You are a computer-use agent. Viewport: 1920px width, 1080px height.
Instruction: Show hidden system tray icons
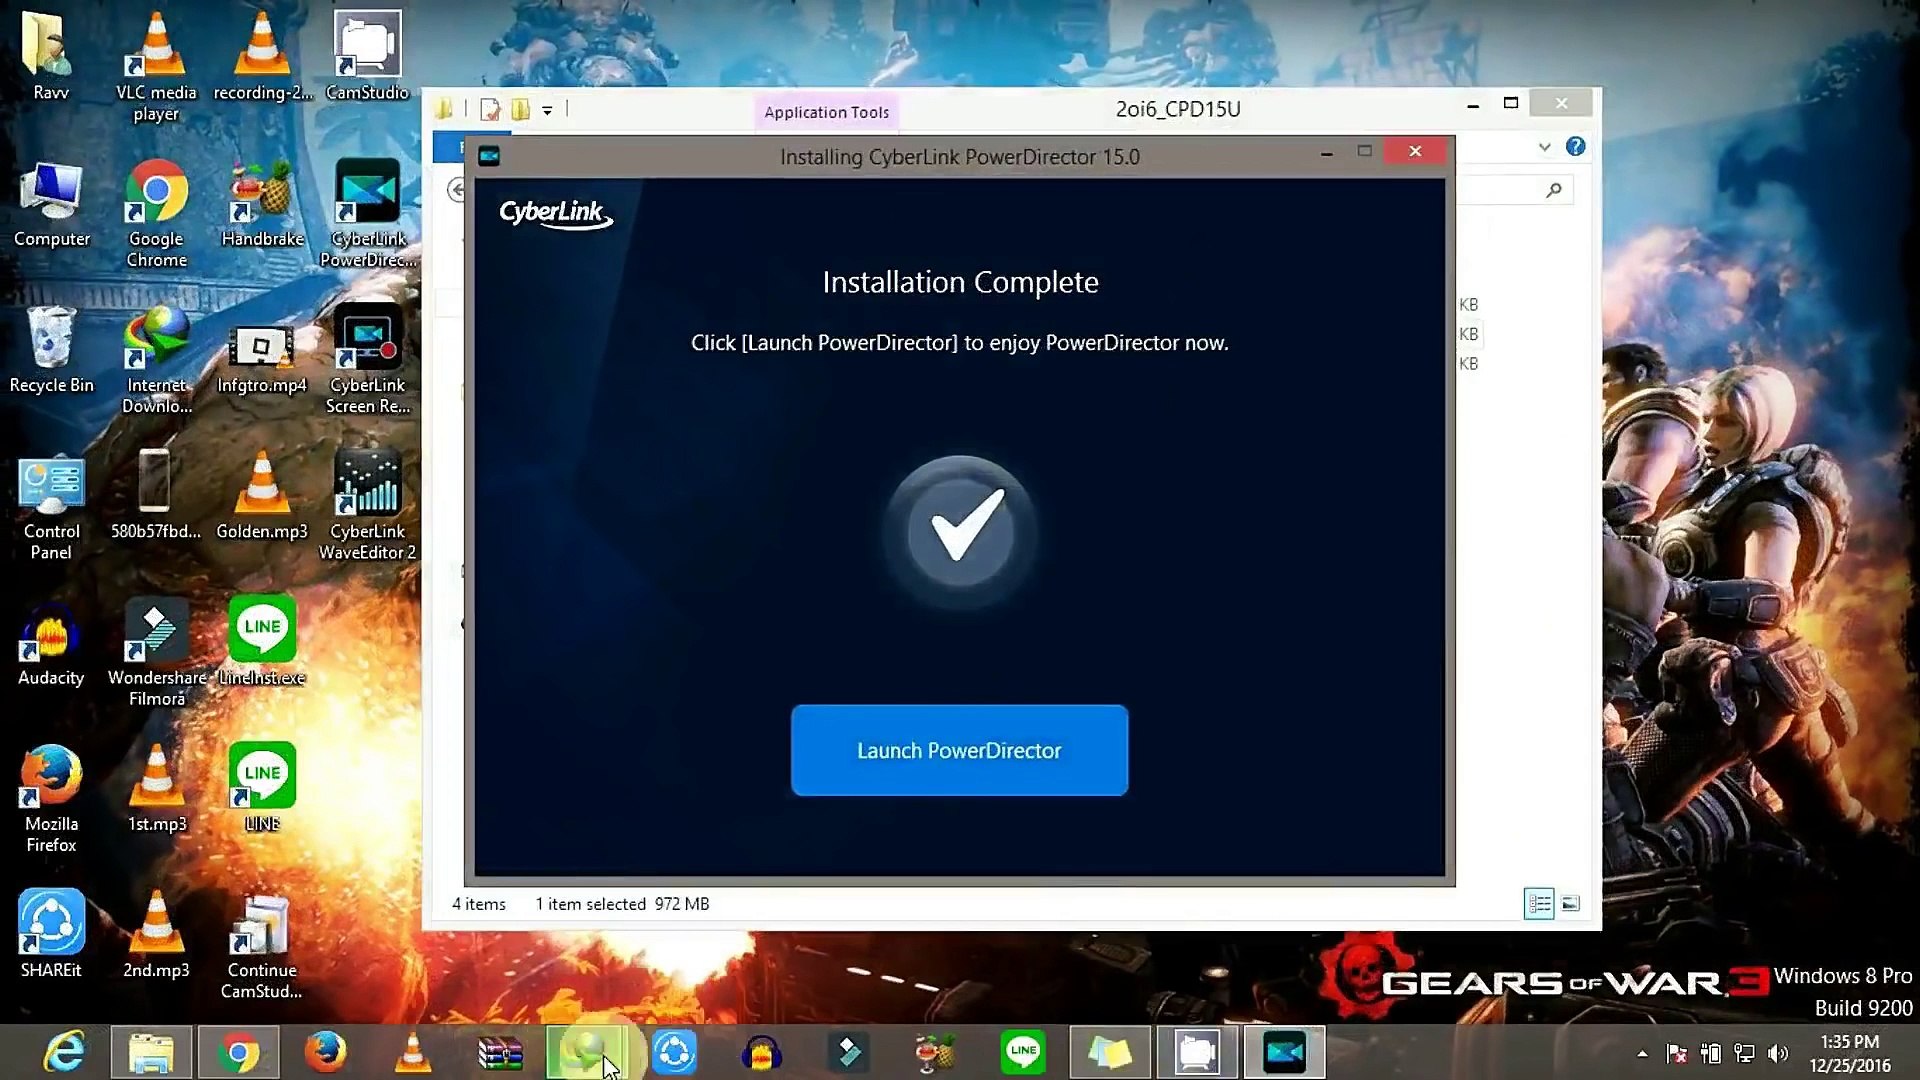[1642, 1053]
